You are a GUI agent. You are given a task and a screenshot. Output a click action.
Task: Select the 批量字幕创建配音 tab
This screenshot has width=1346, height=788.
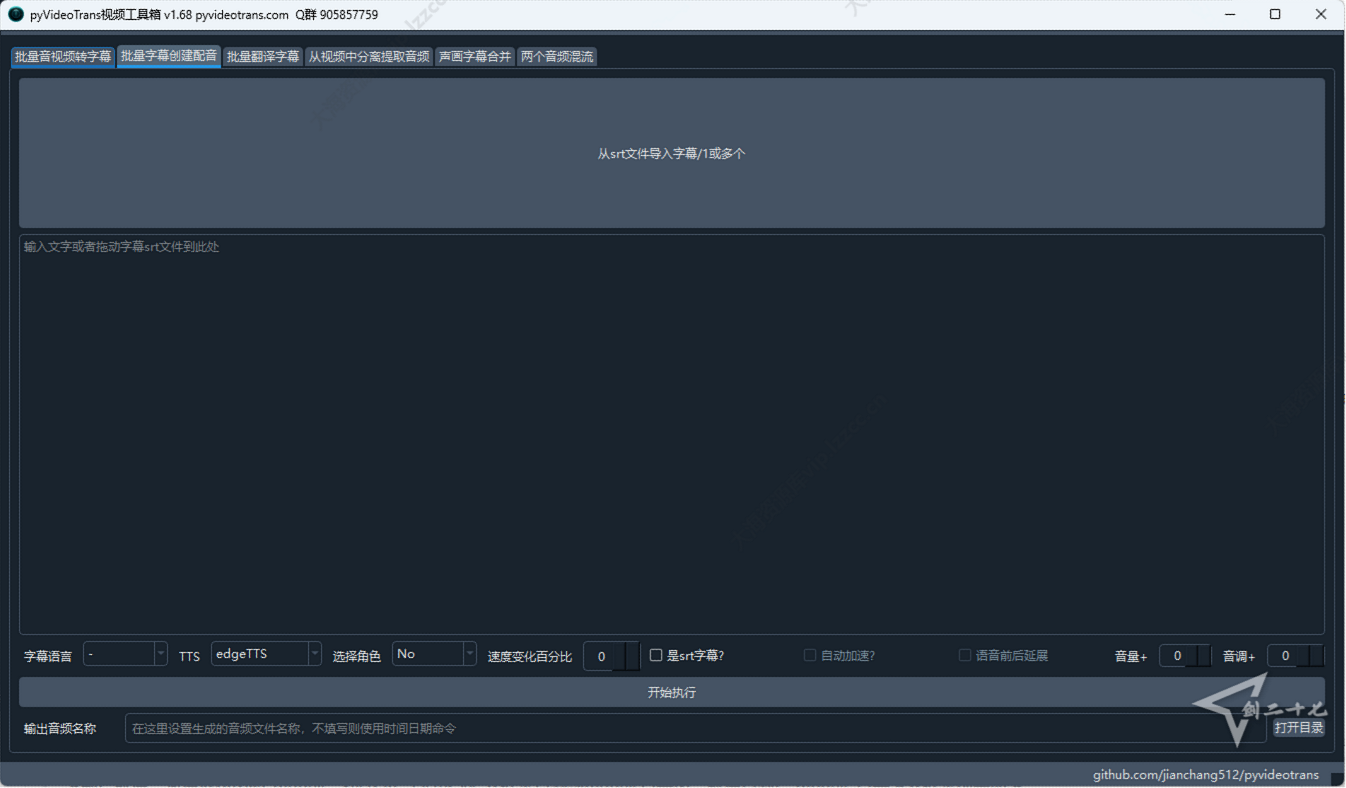point(168,56)
